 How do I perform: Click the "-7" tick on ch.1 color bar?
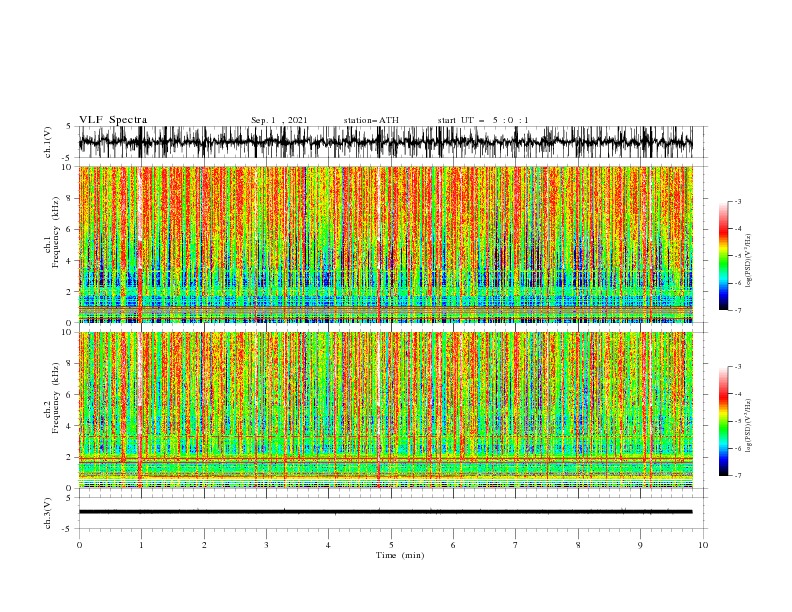coord(737,310)
